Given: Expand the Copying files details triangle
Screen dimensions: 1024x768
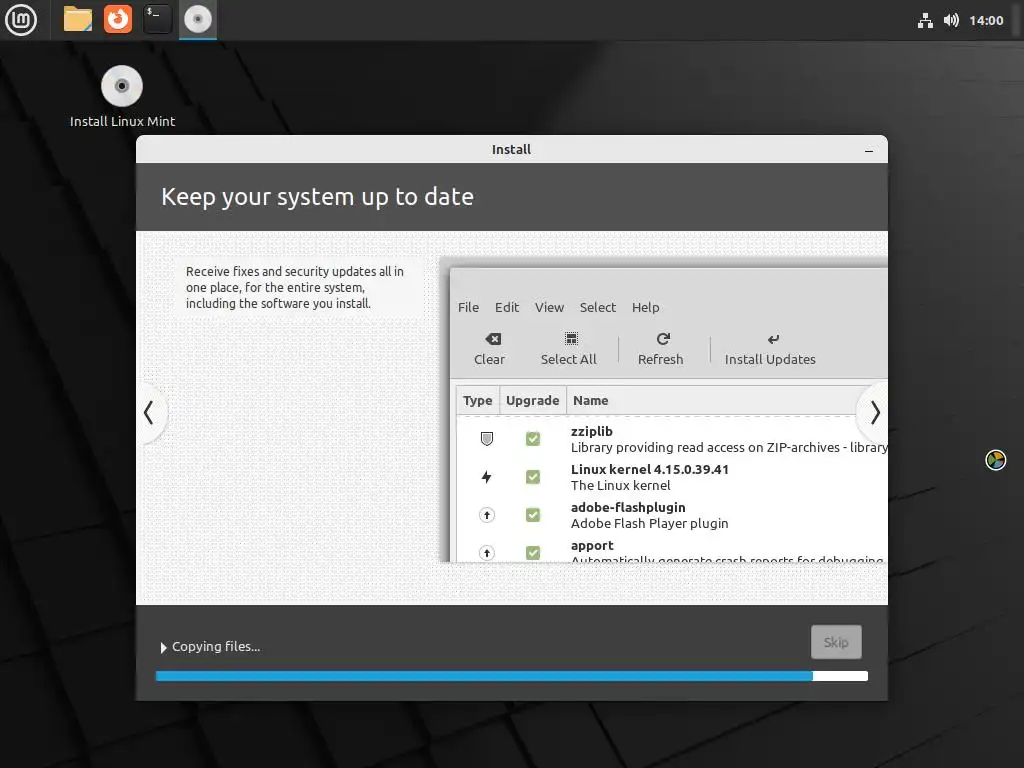Looking at the screenshot, I should tap(163, 647).
